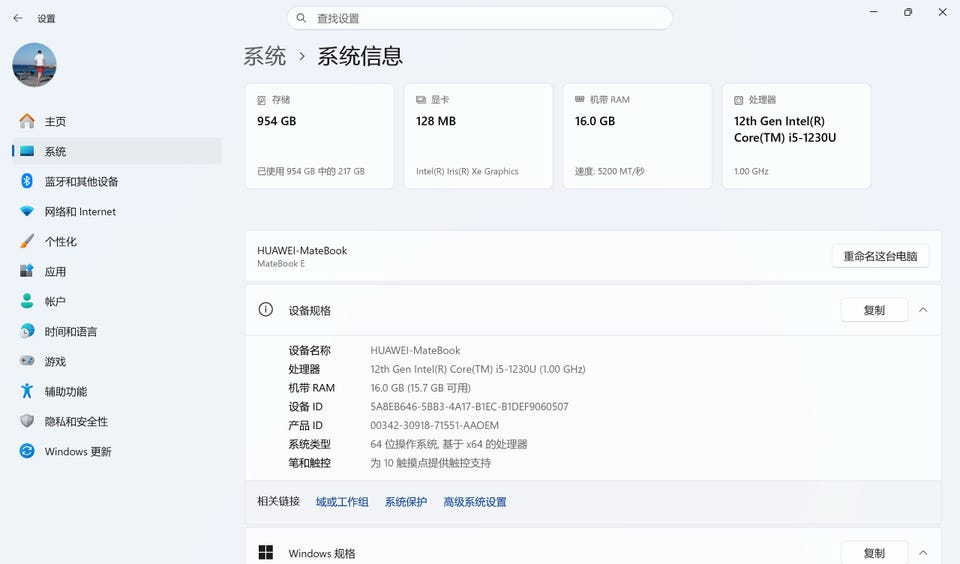Click the 64 位操作系统 system type value
Image resolution: width=960 pixels, height=564 pixels.
[x=449, y=444]
